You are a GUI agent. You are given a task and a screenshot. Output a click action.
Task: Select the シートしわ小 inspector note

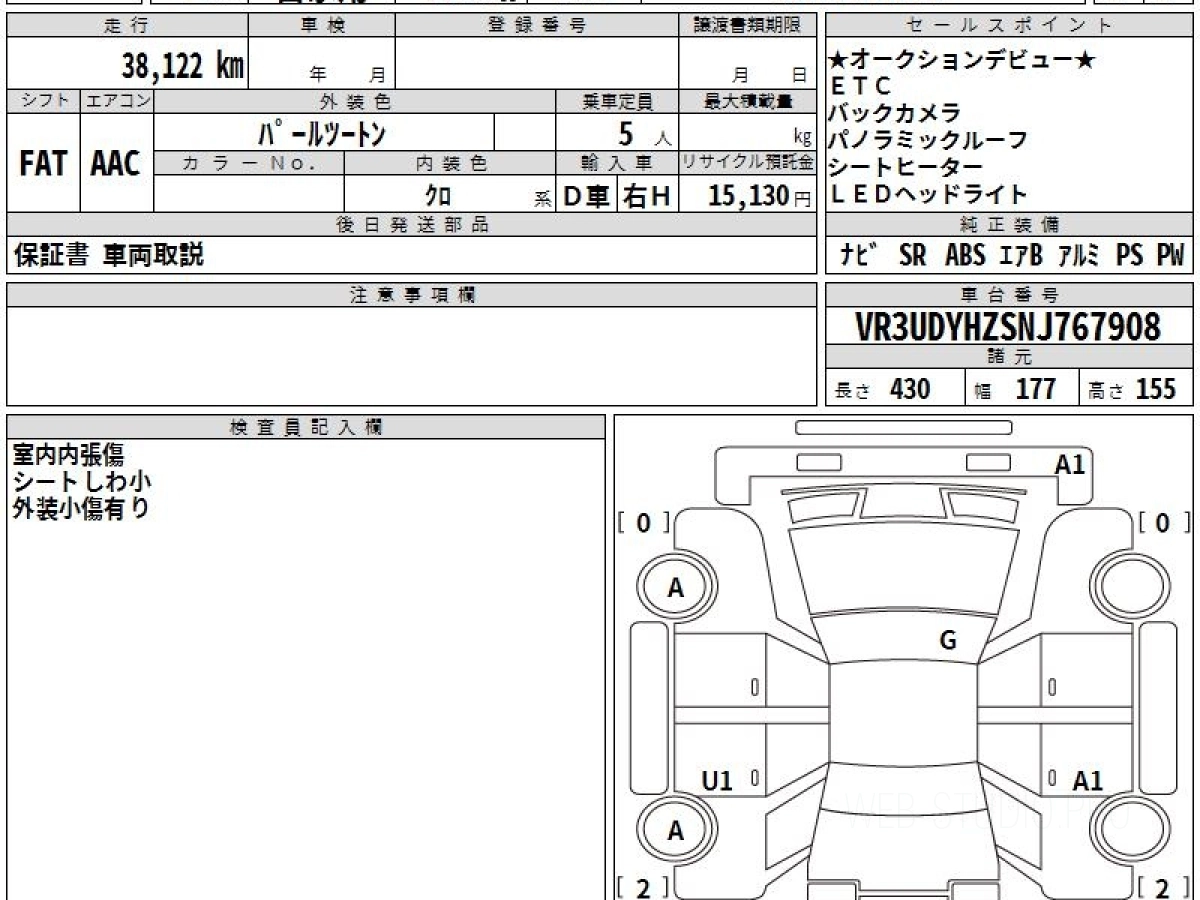pyautogui.click(x=81, y=481)
